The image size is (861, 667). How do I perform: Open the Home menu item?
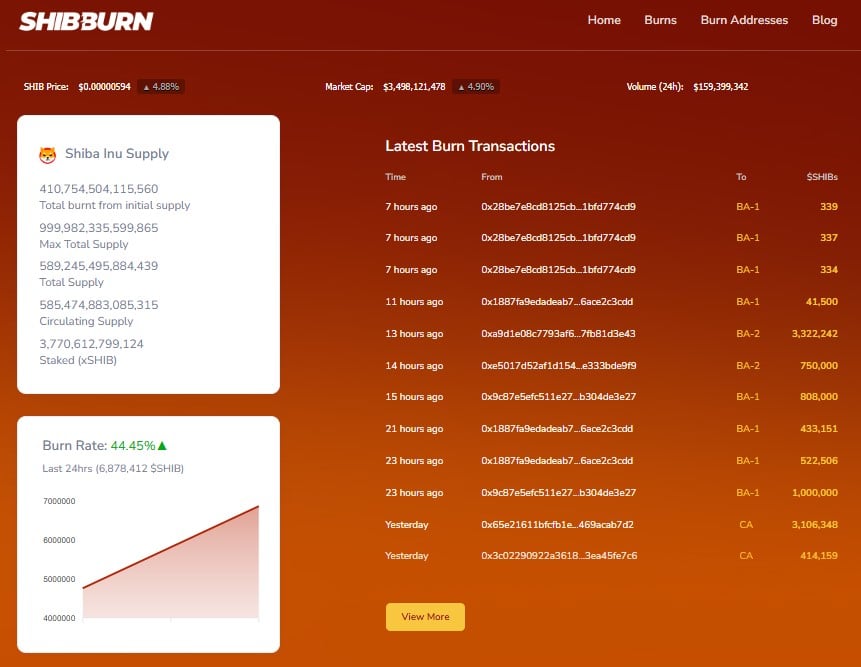coord(604,20)
